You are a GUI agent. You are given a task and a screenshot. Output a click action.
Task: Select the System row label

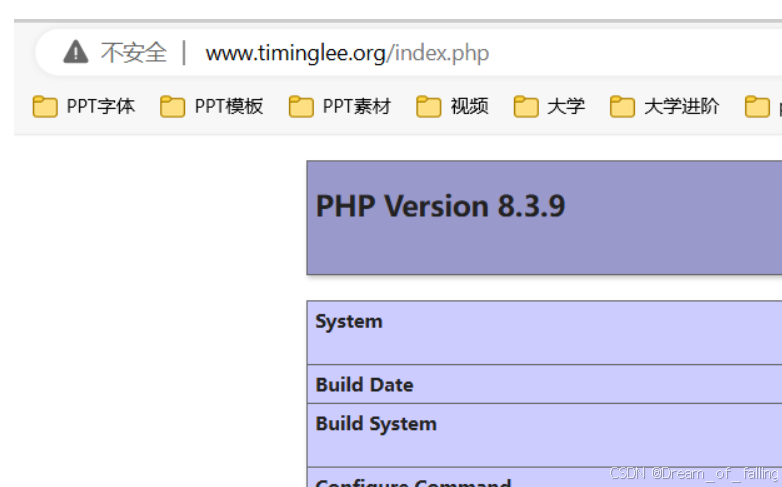coord(349,321)
